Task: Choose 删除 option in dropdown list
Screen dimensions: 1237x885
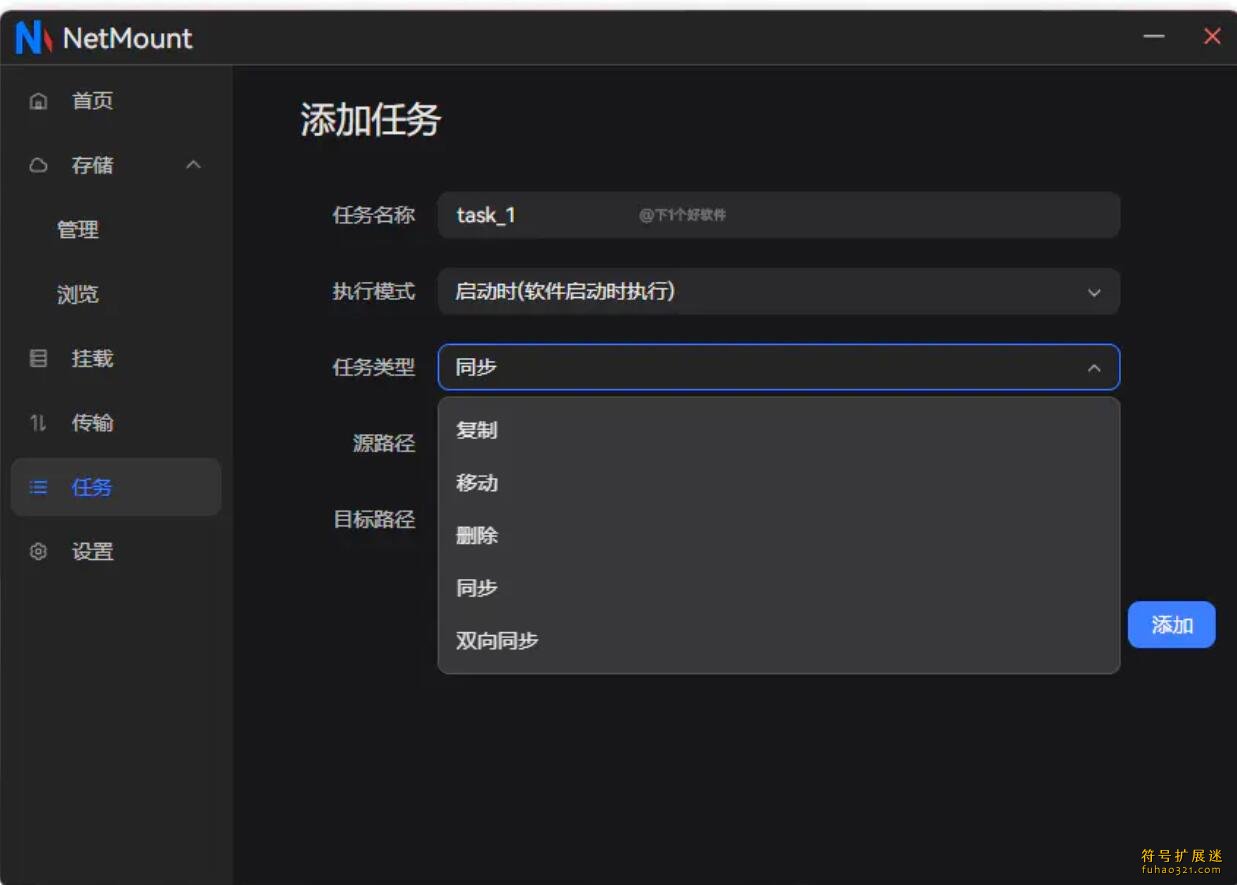Action: pyautogui.click(x=477, y=536)
